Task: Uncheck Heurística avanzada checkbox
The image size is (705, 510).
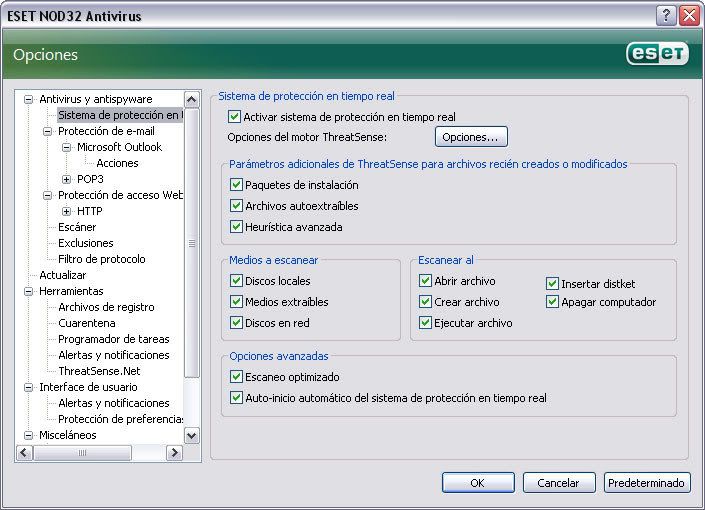Action: pos(236,226)
